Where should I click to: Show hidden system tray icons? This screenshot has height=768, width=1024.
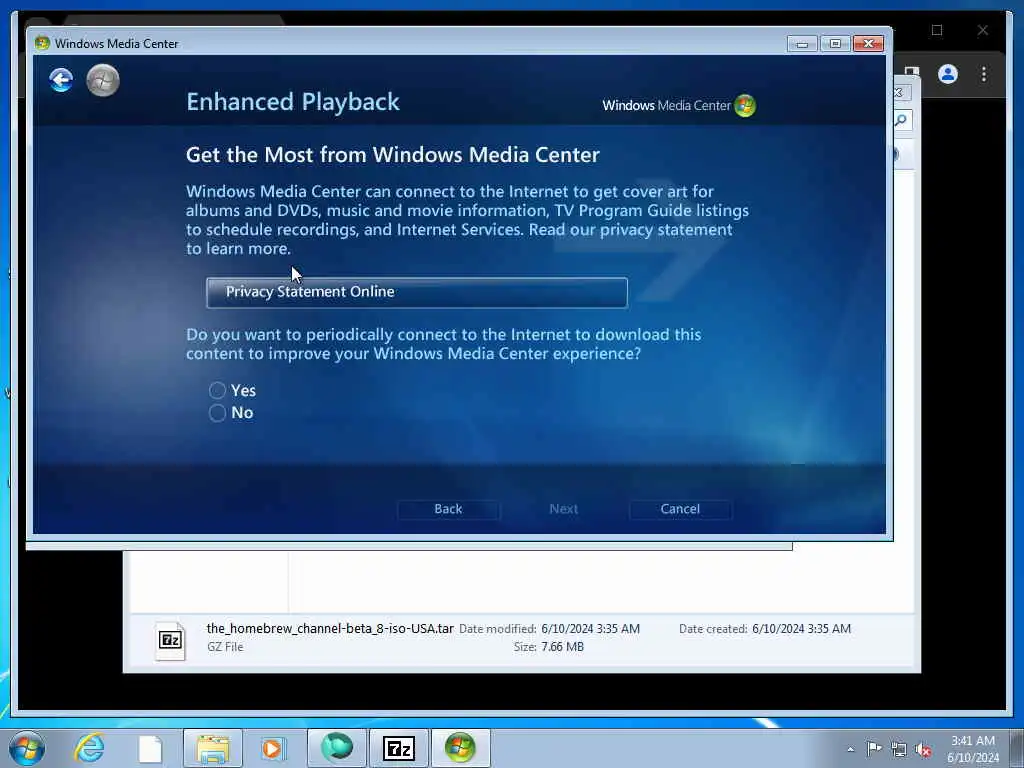(850, 749)
